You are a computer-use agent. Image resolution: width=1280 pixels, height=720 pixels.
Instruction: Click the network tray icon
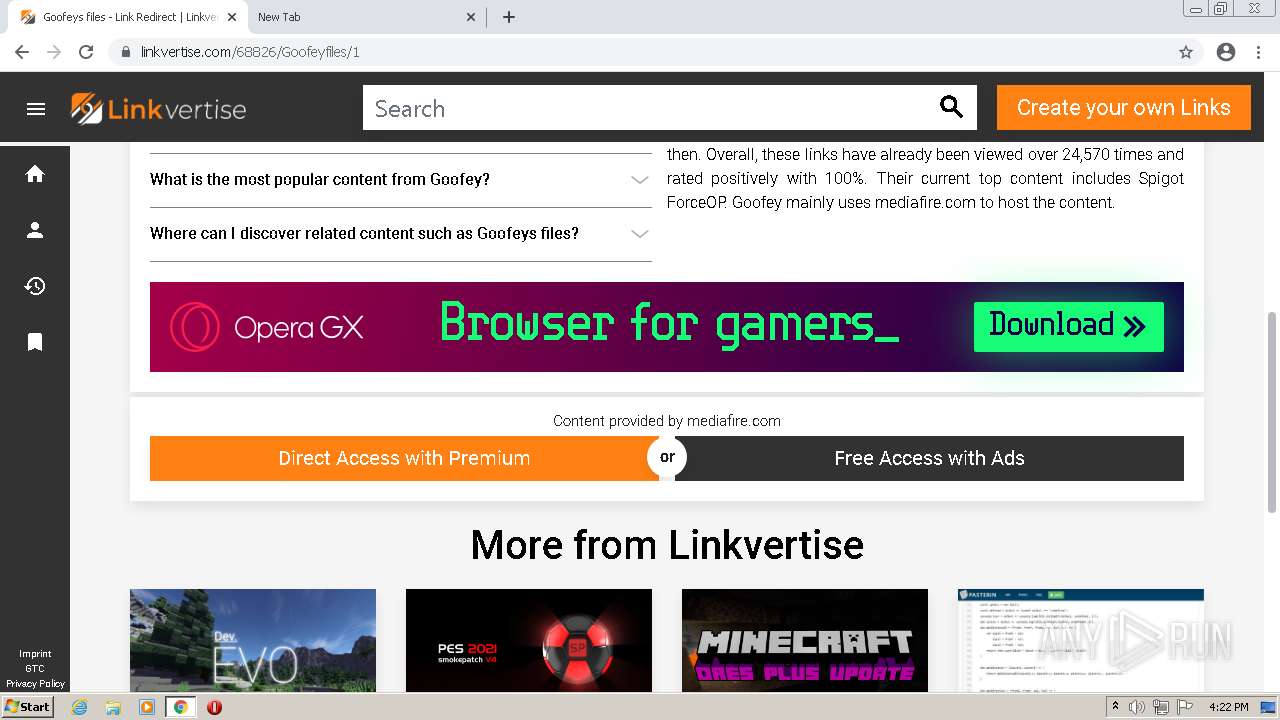[x=1160, y=707]
